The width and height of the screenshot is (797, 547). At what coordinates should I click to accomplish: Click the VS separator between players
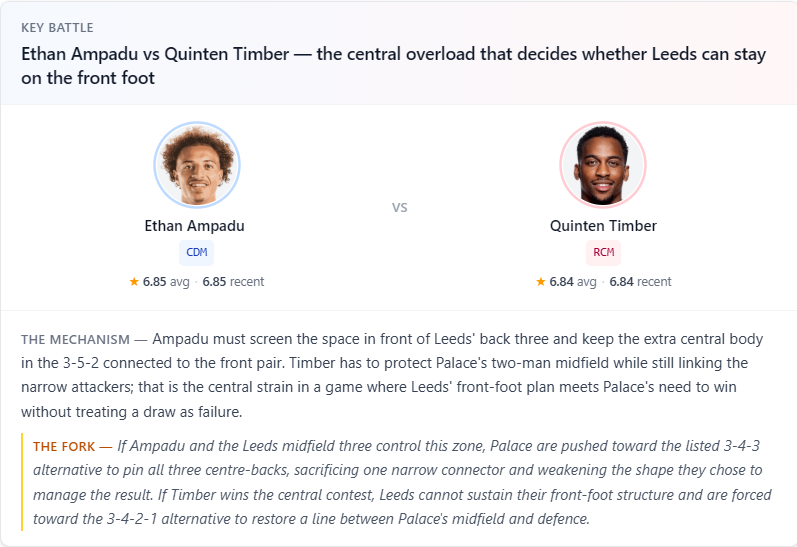[400, 207]
